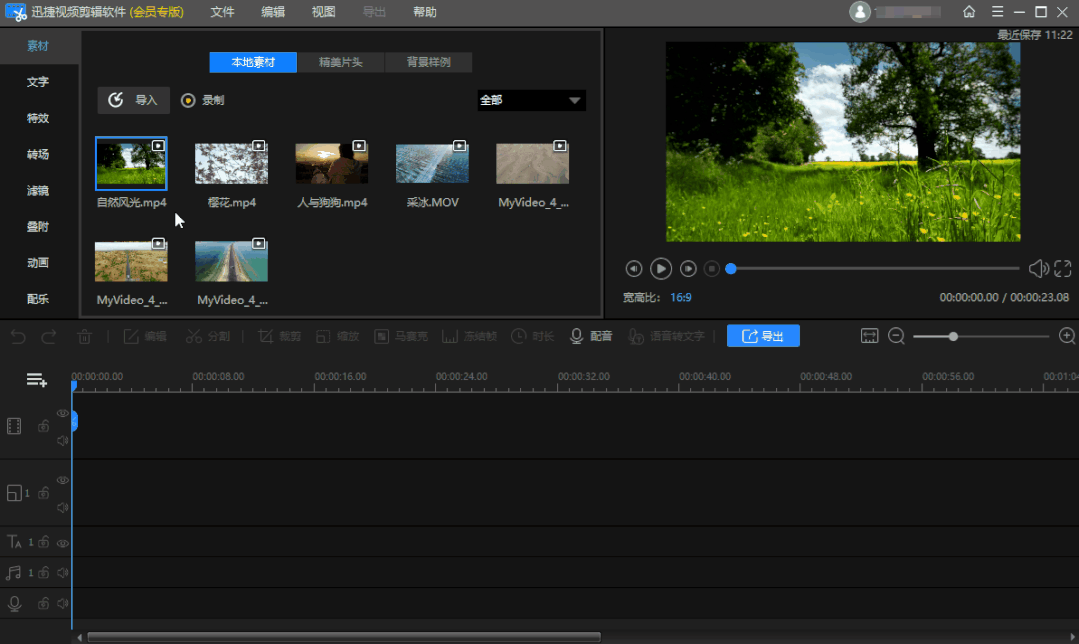Mute the picture-in-picture overlay track

62,507
